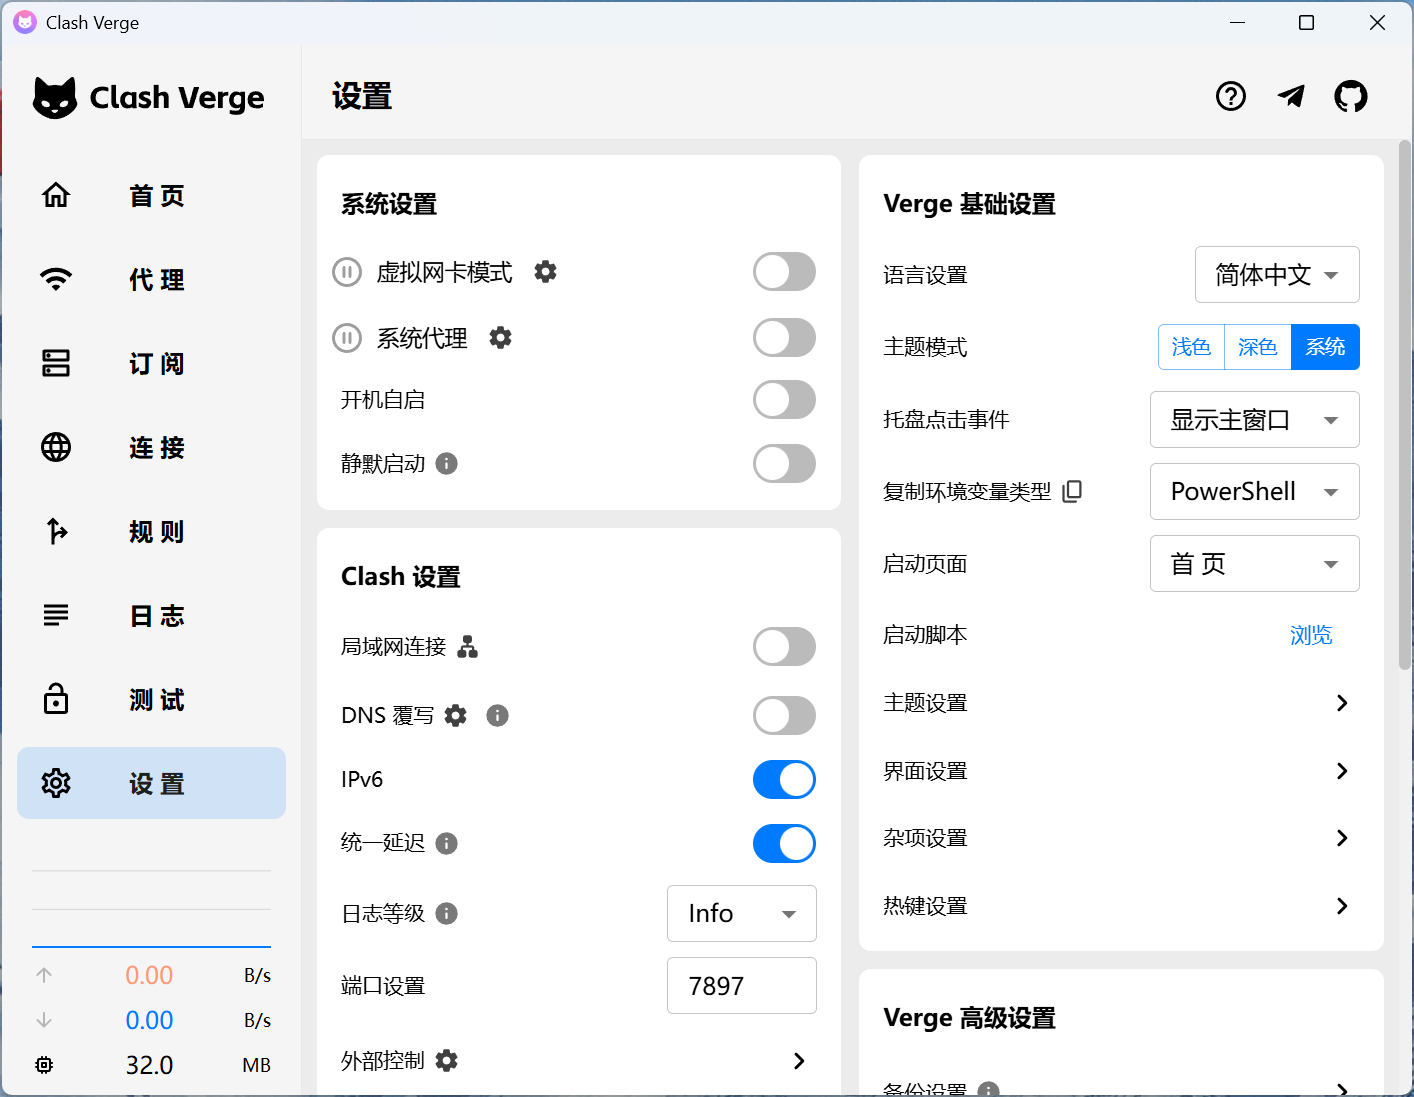Click the info icon beside DNS 覆写

coord(497,715)
